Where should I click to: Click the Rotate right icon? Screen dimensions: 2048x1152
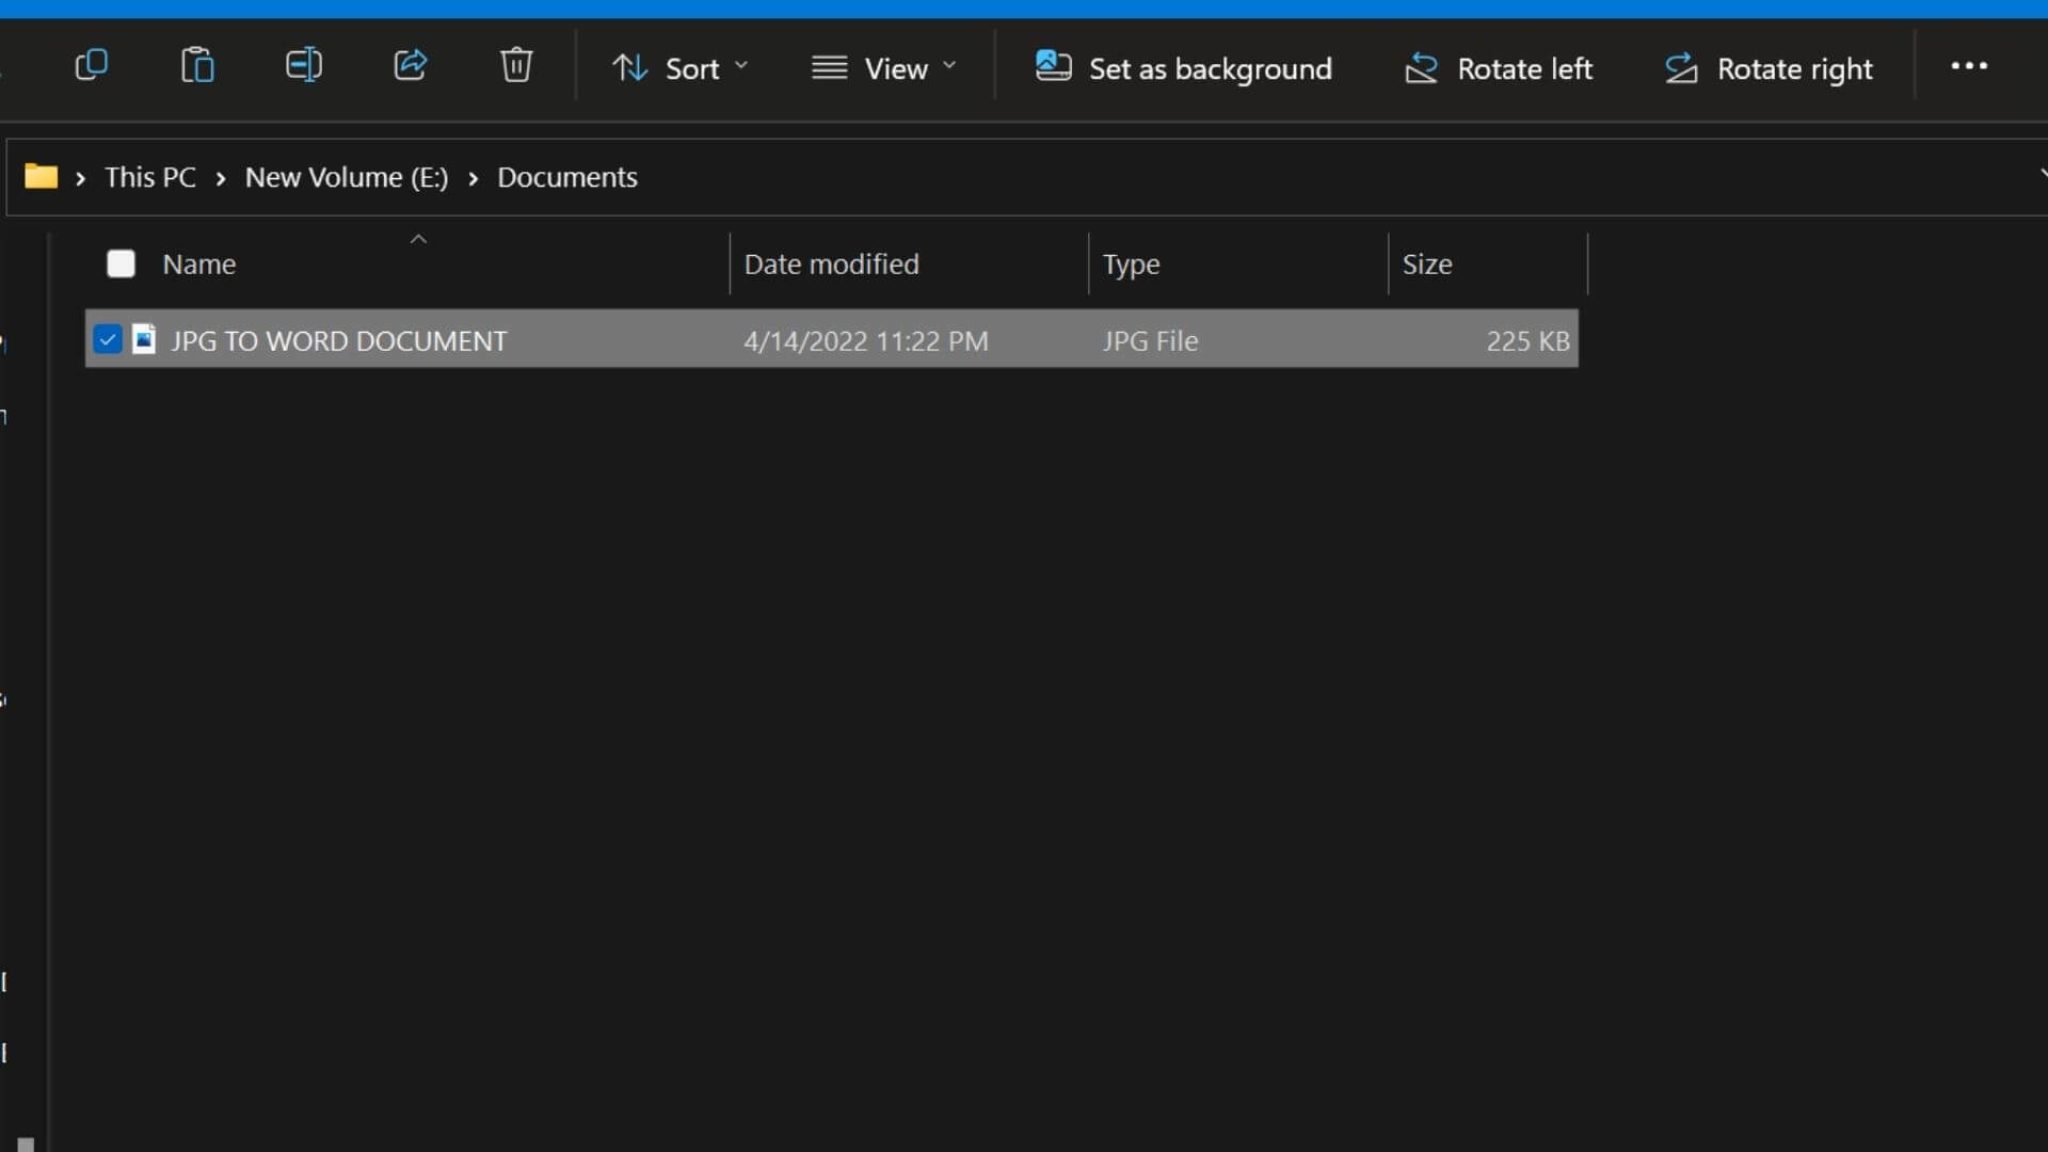click(x=1682, y=68)
